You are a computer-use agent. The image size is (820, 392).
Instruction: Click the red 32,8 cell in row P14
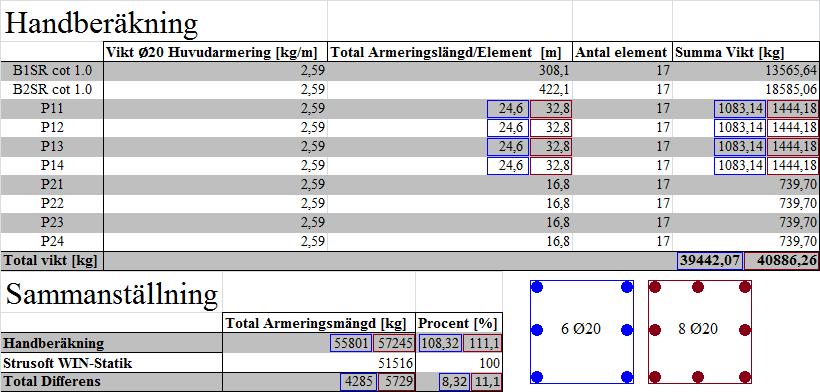pos(551,166)
